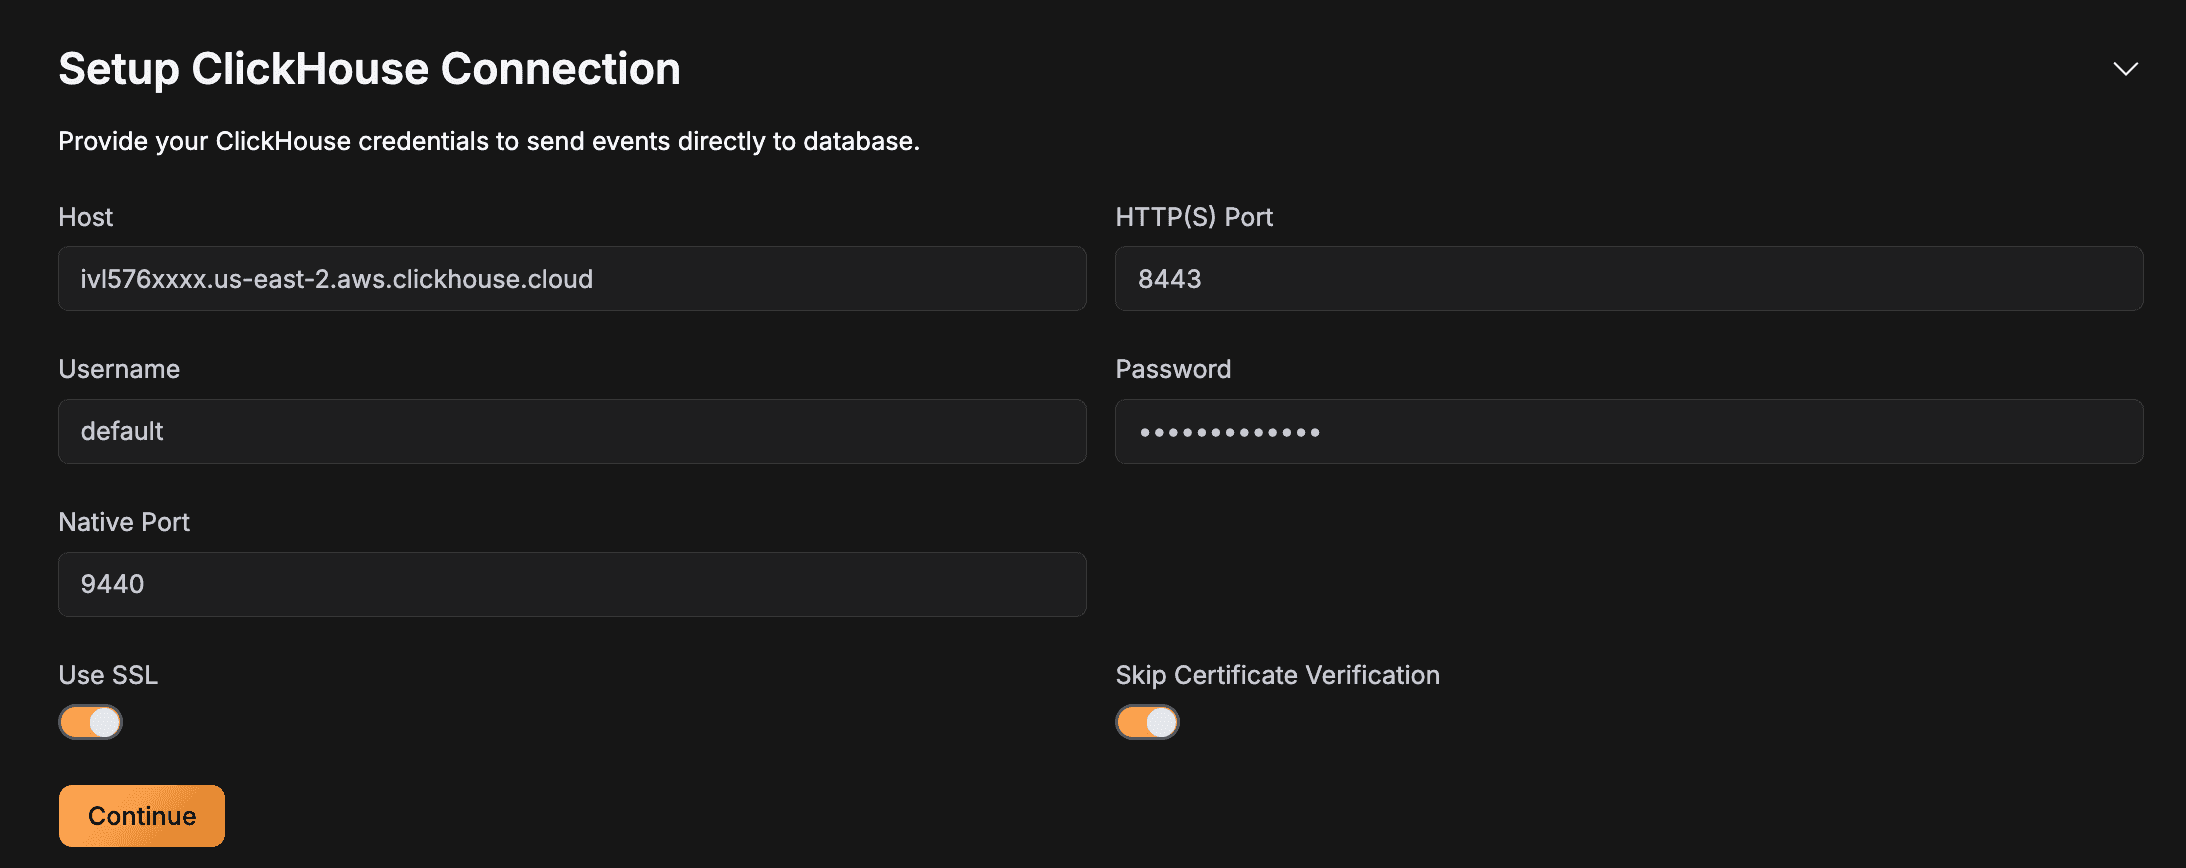Turn off Skip Certificate Verification toggle
The image size is (2186, 868).
click(1148, 722)
